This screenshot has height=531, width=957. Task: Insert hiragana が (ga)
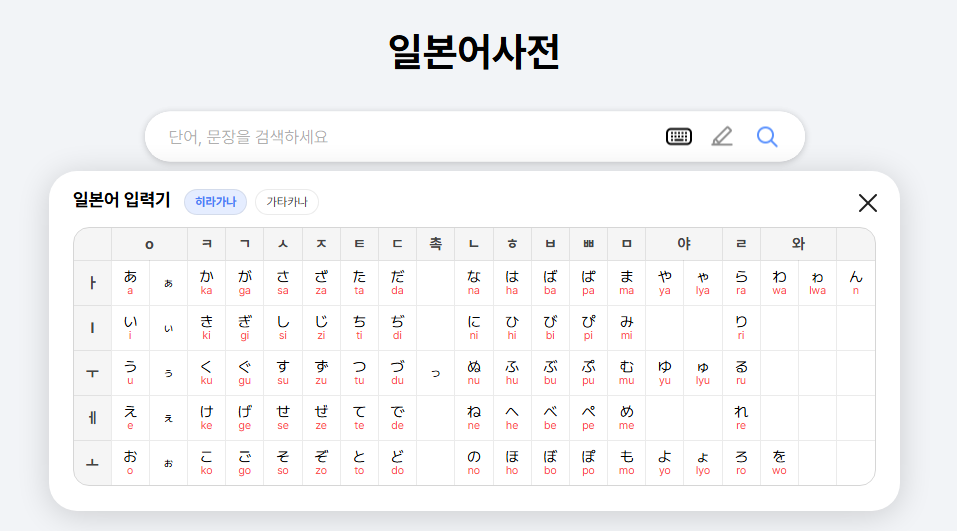pyautogui.click(x=245, y=283)
